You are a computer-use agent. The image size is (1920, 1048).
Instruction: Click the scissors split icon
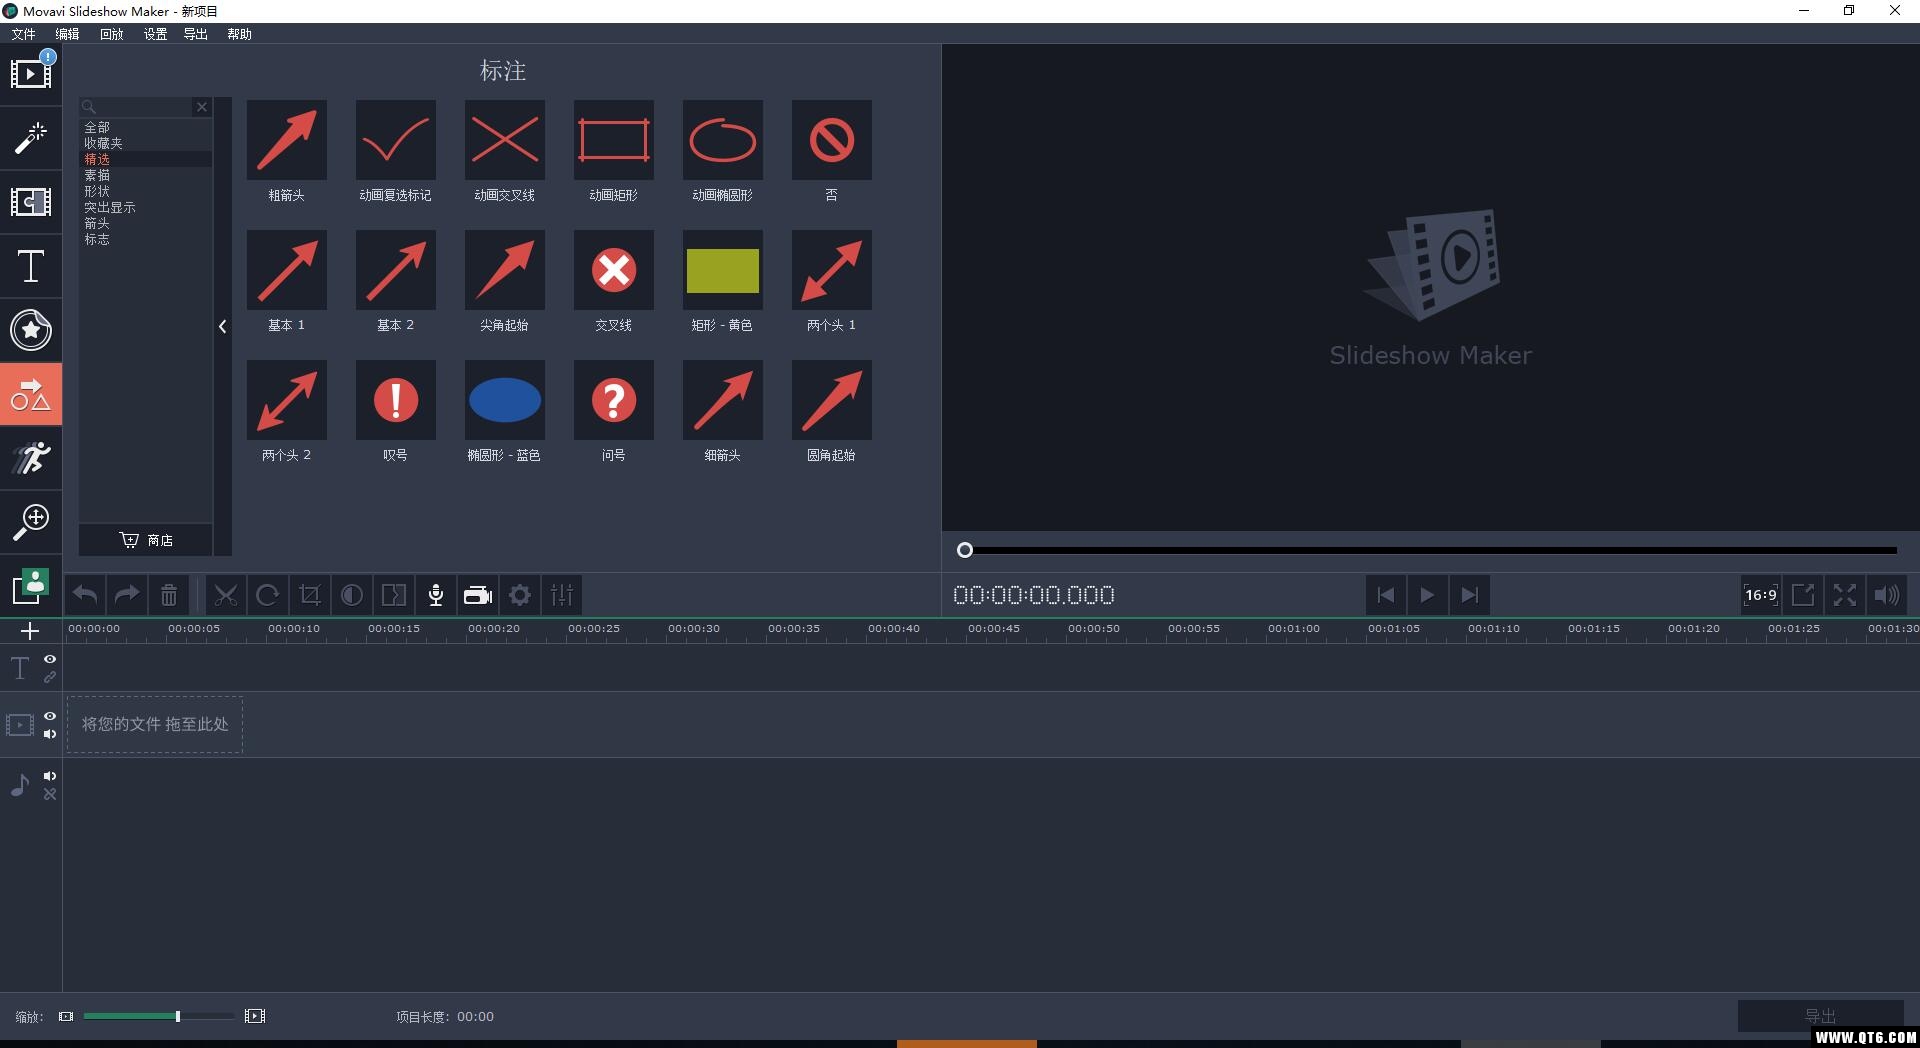(226, 595)
